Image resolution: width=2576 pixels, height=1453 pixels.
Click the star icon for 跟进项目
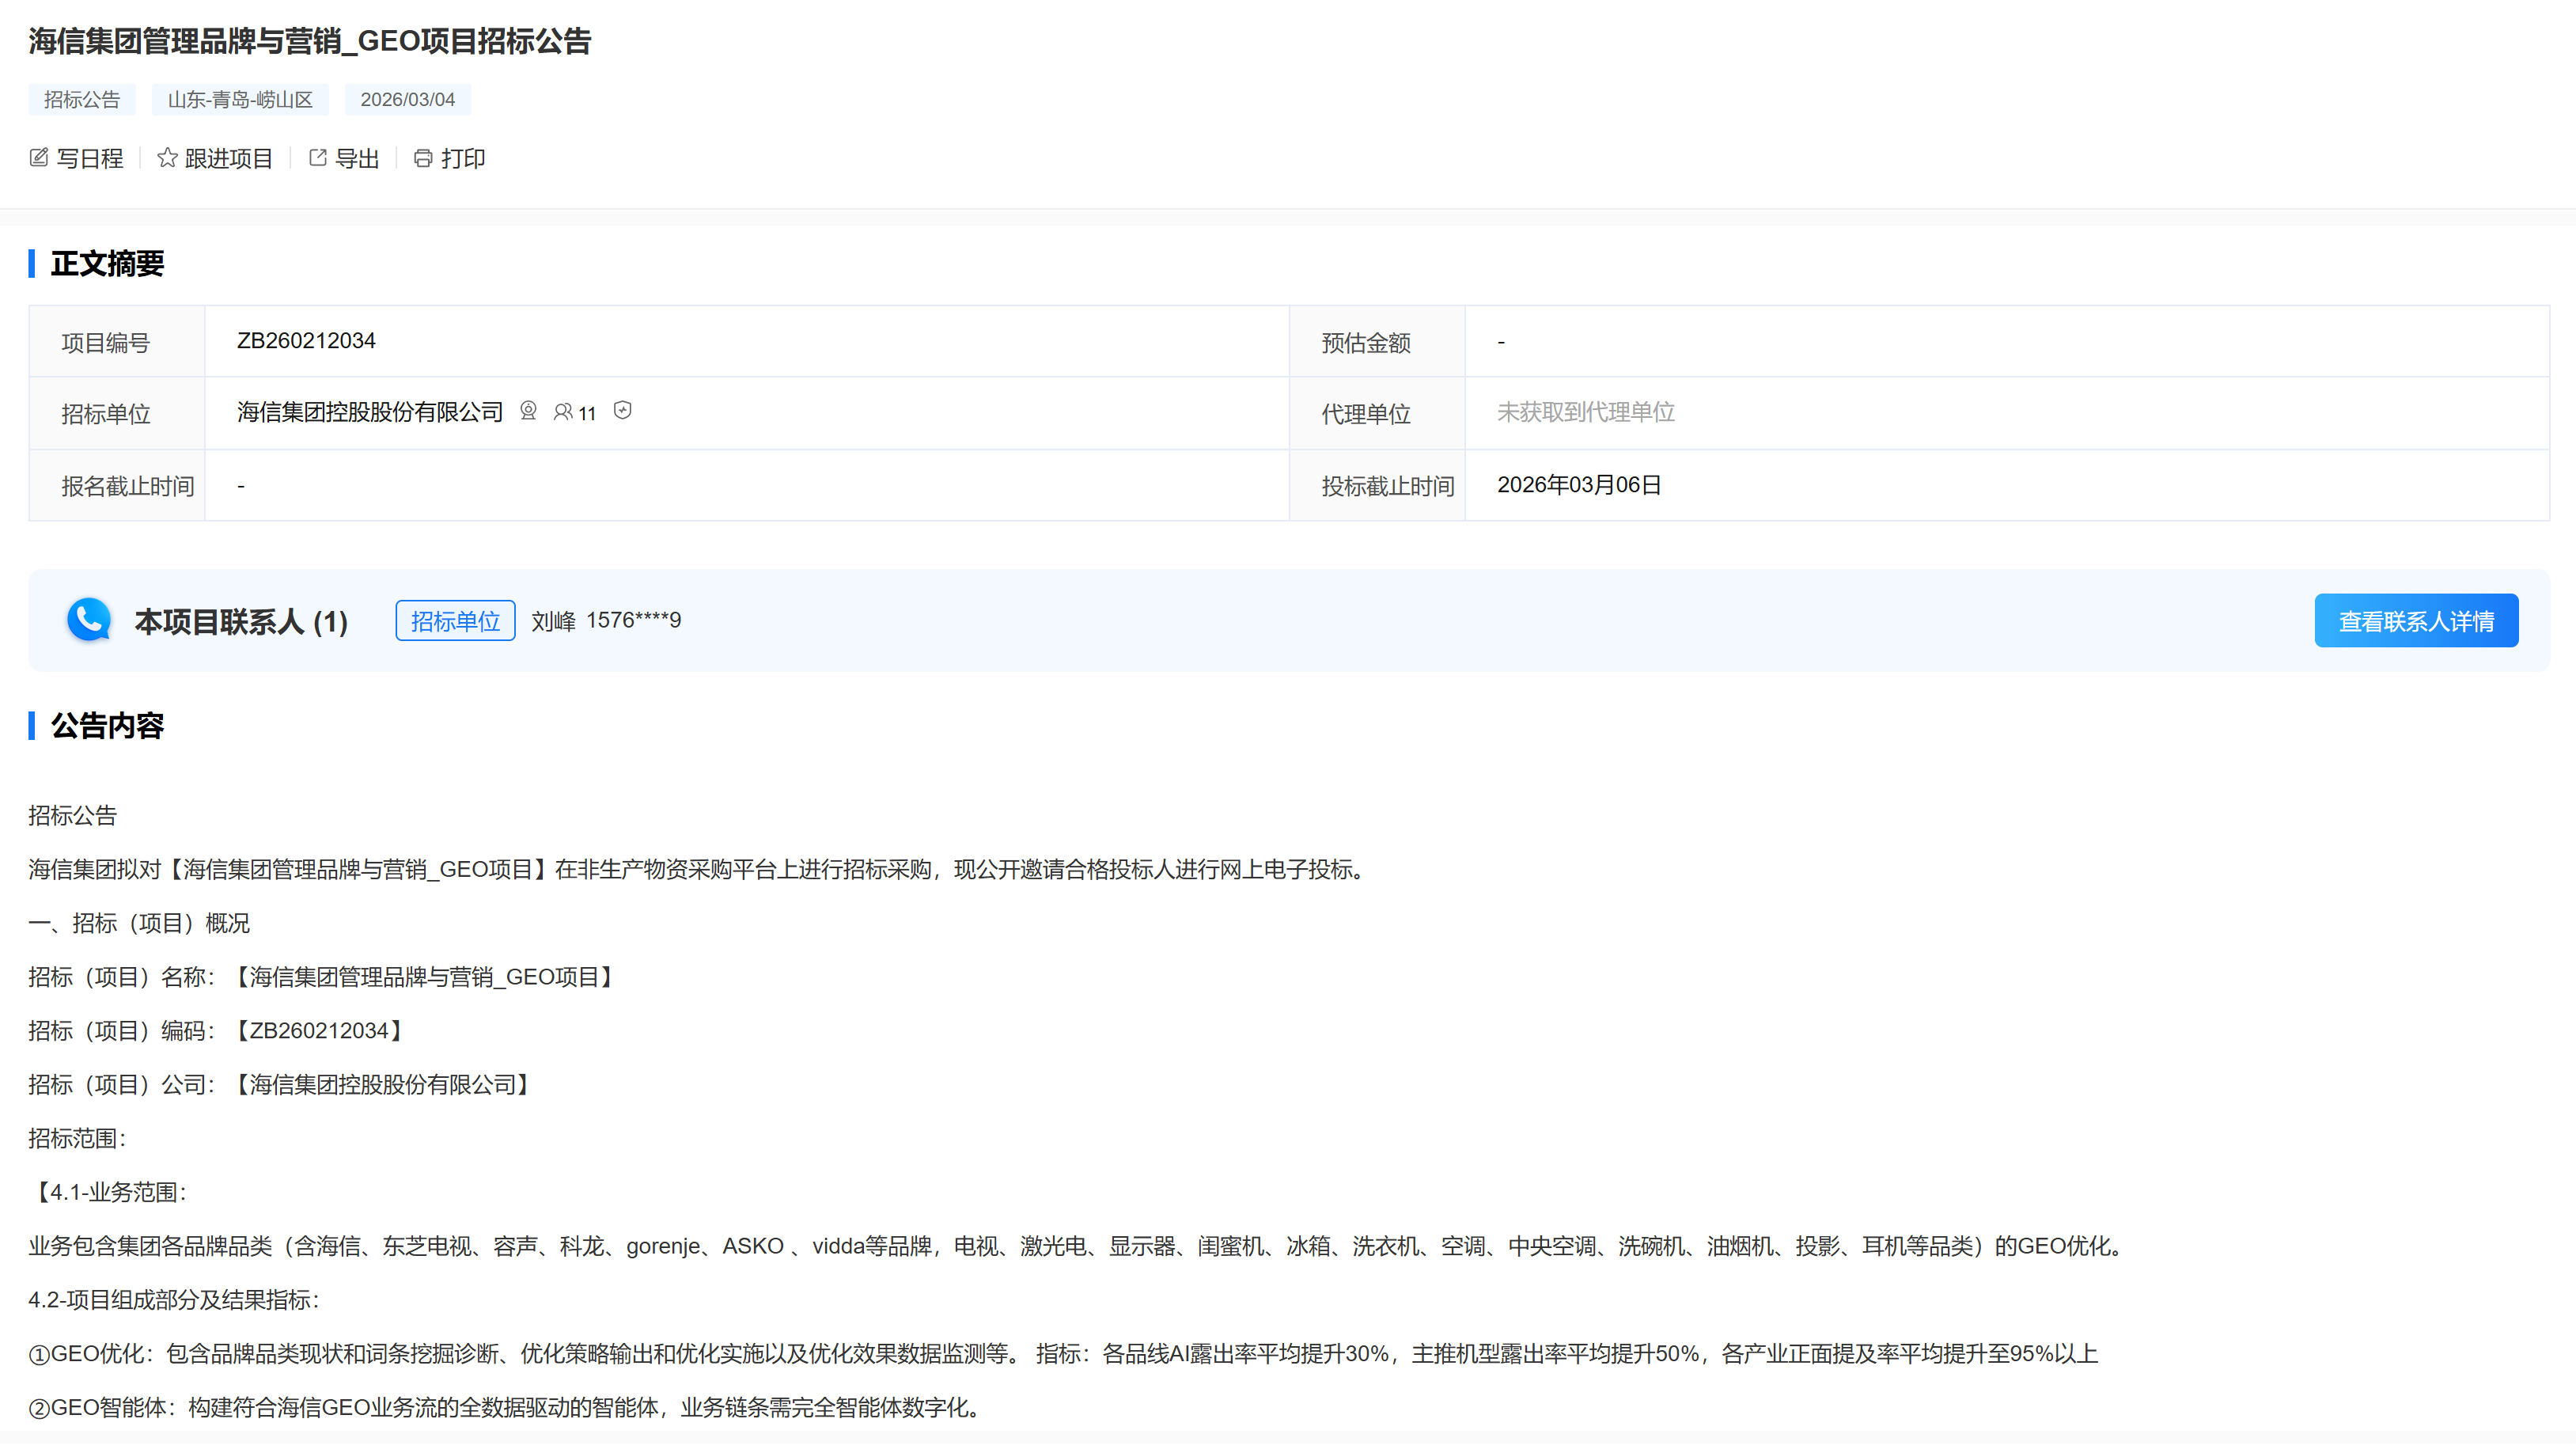(x=167, y=158)
